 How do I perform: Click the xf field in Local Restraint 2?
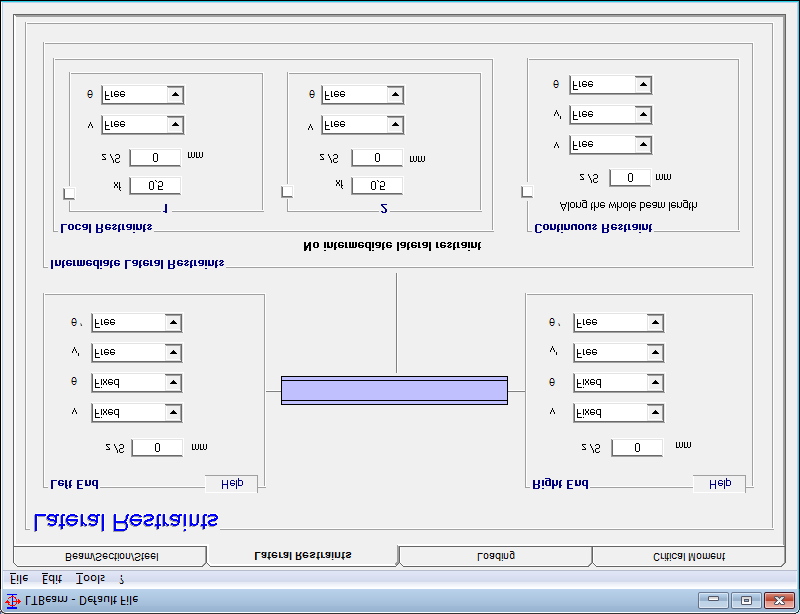point(377,186)
